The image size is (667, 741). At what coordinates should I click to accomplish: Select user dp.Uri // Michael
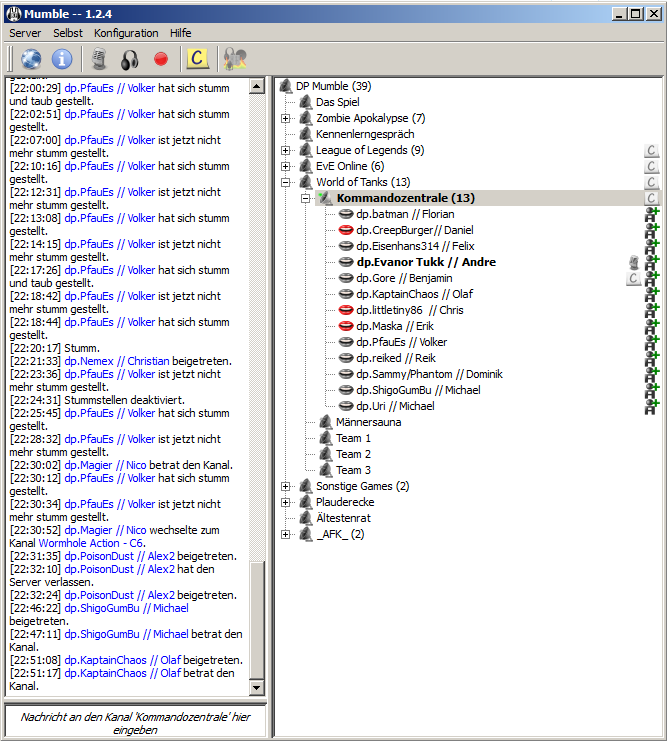(x=395, y=406)
